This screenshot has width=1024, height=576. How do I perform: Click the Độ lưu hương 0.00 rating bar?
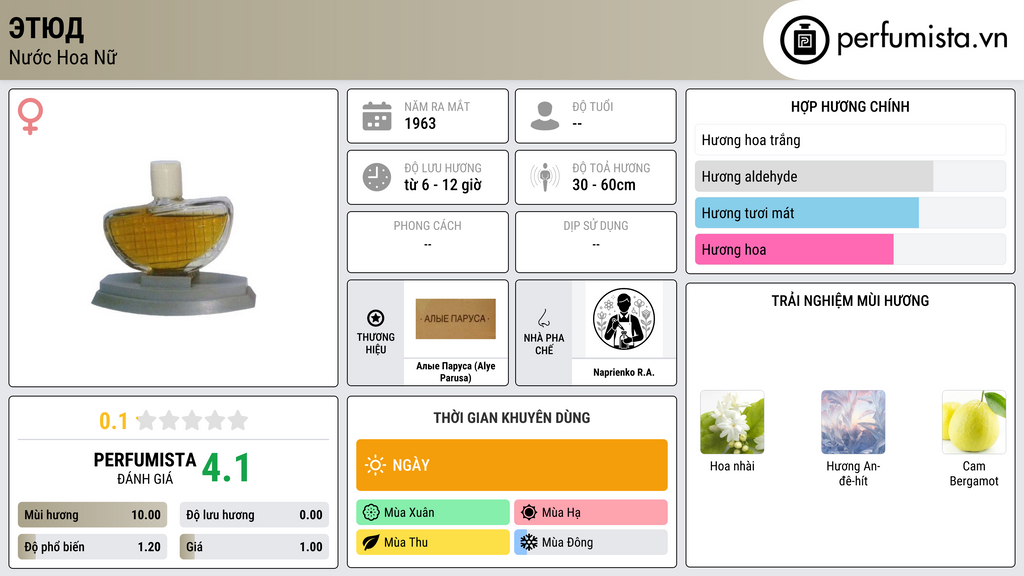pos(254,515)
